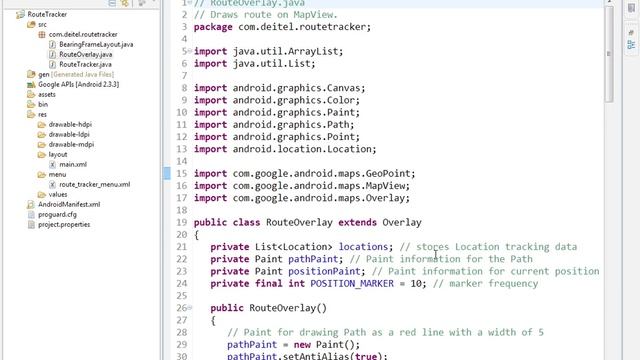640x360 pixels.
Task: Click 'public RouteOverlay()' constructor line
Action: [x=269, y=308]
